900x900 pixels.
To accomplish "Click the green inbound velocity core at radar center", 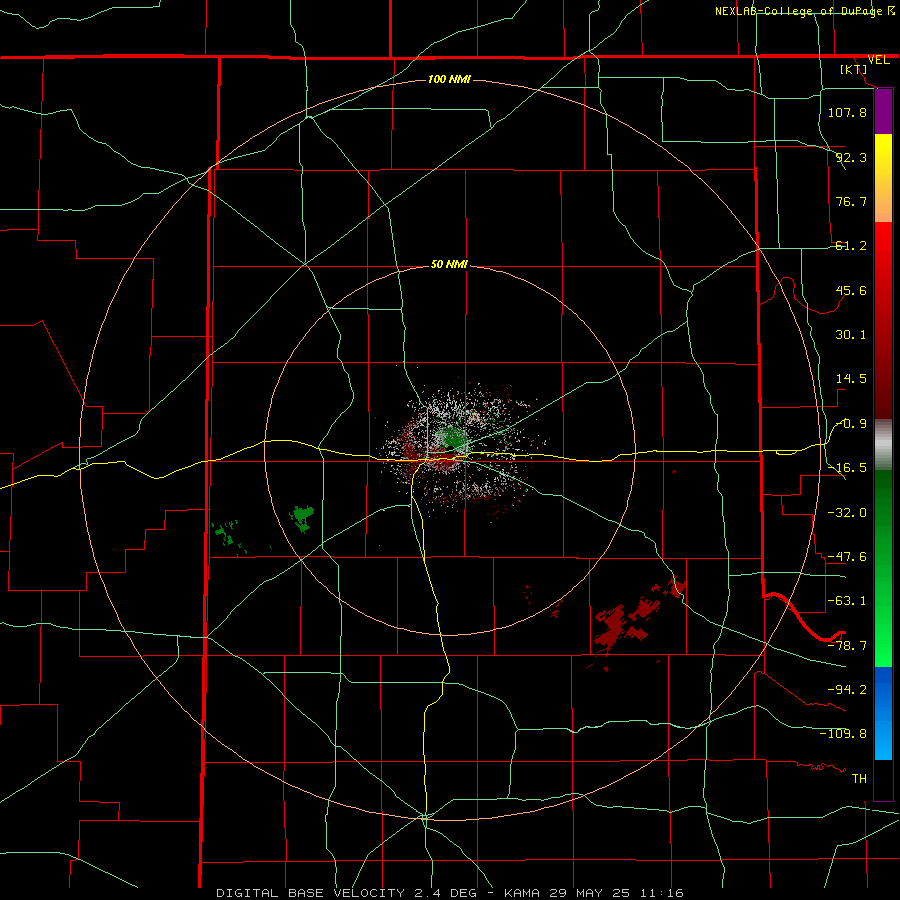I will tap(453, 439).
